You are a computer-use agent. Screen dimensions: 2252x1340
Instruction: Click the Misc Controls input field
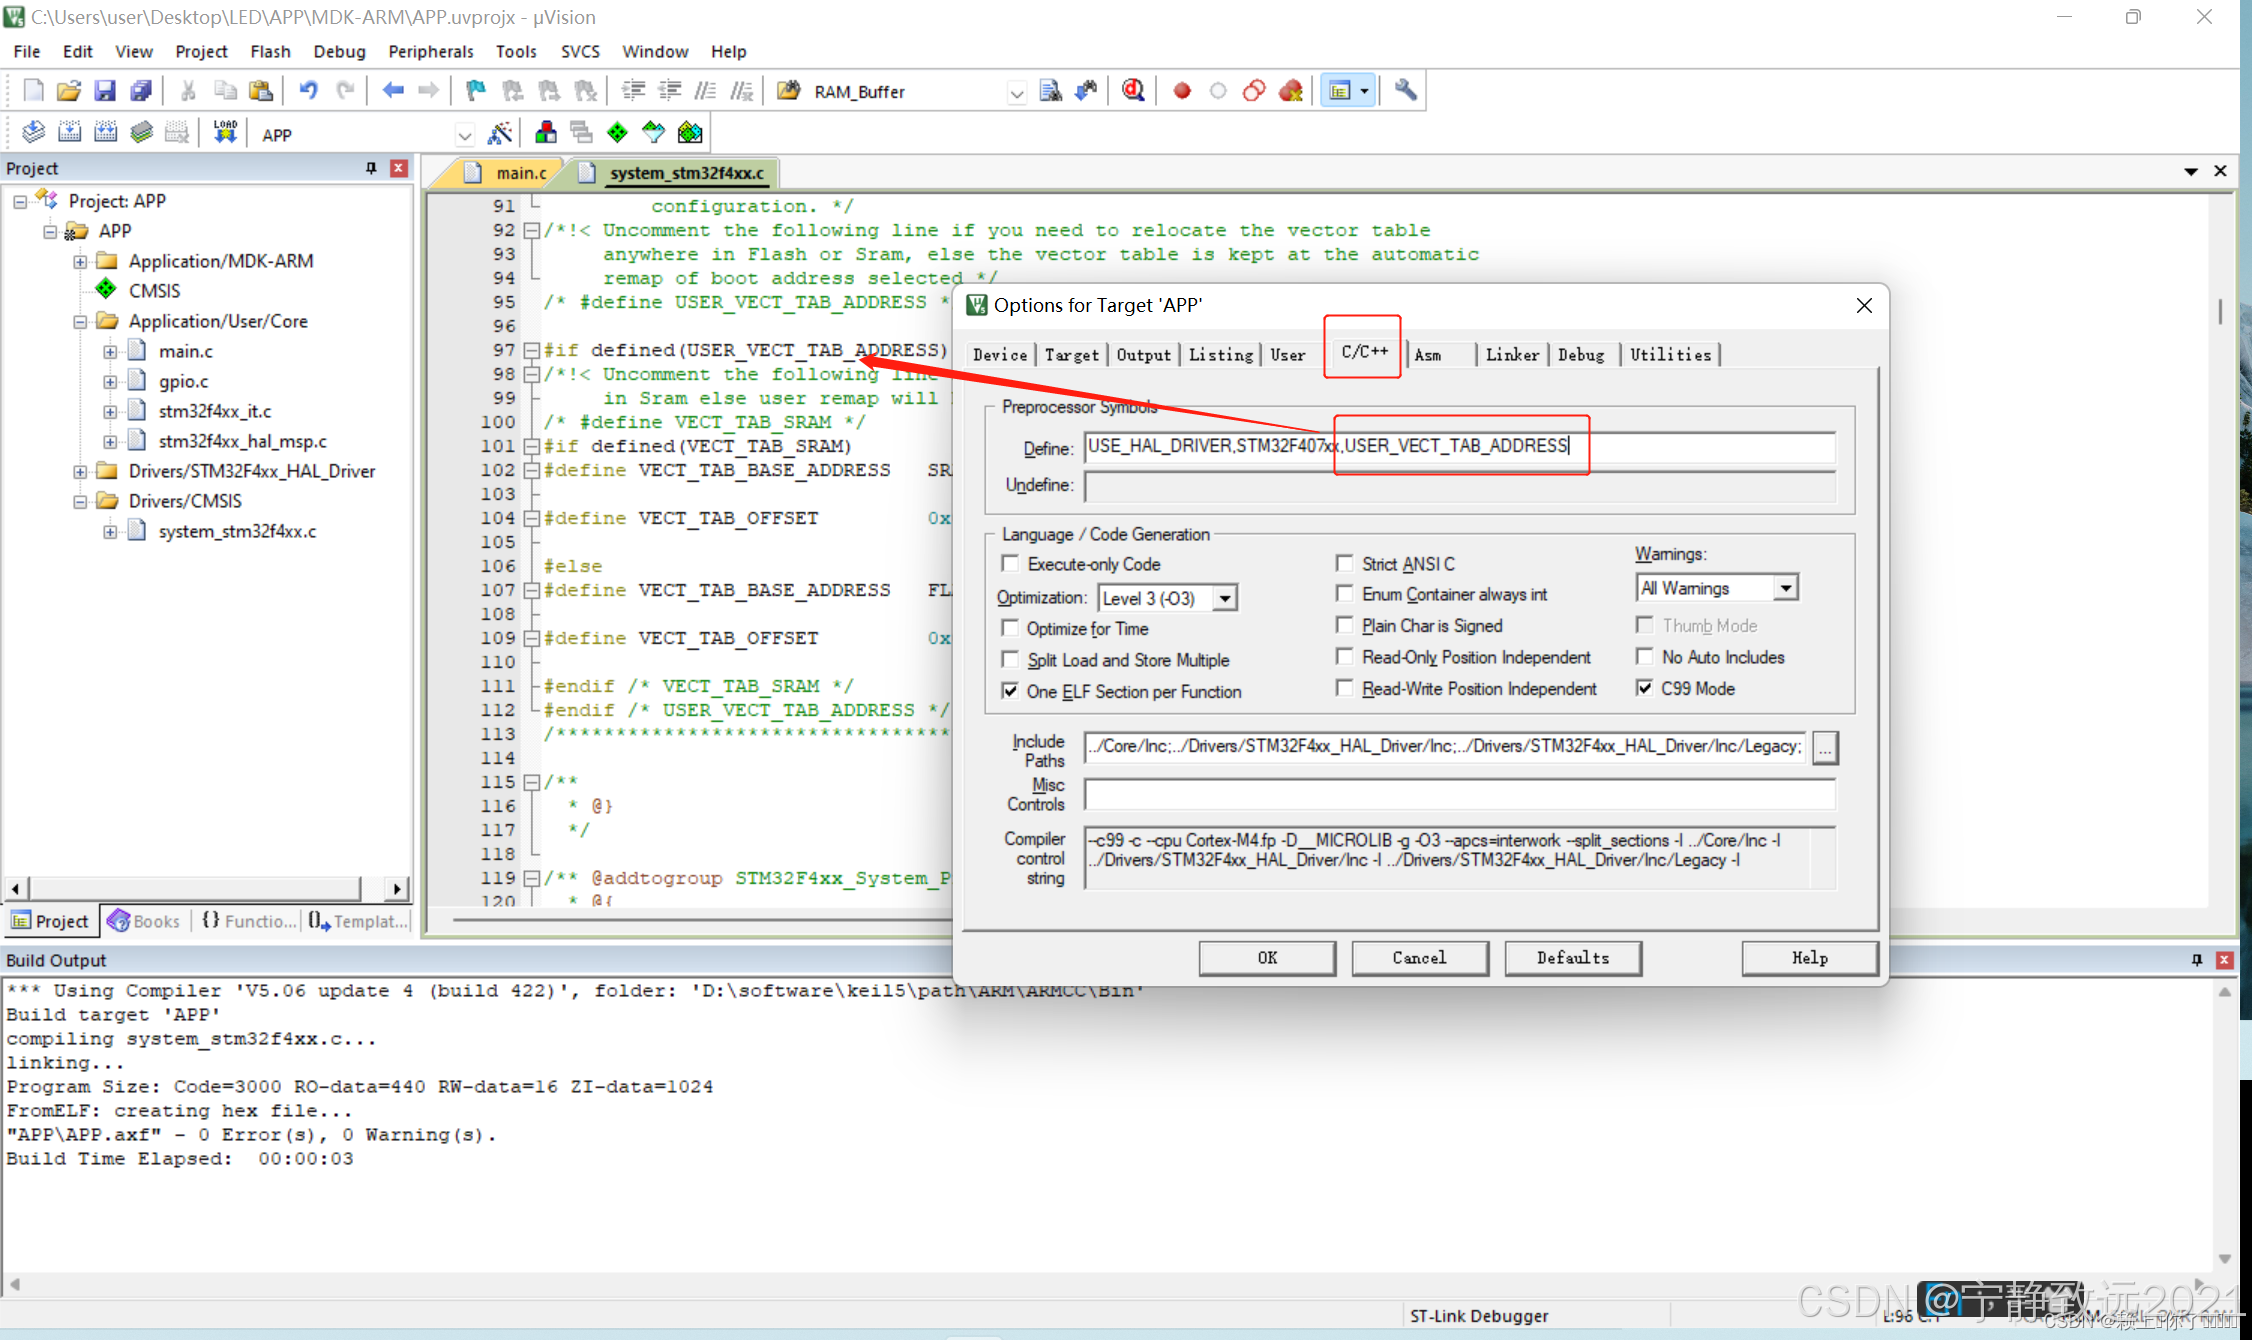(1460, 795)
